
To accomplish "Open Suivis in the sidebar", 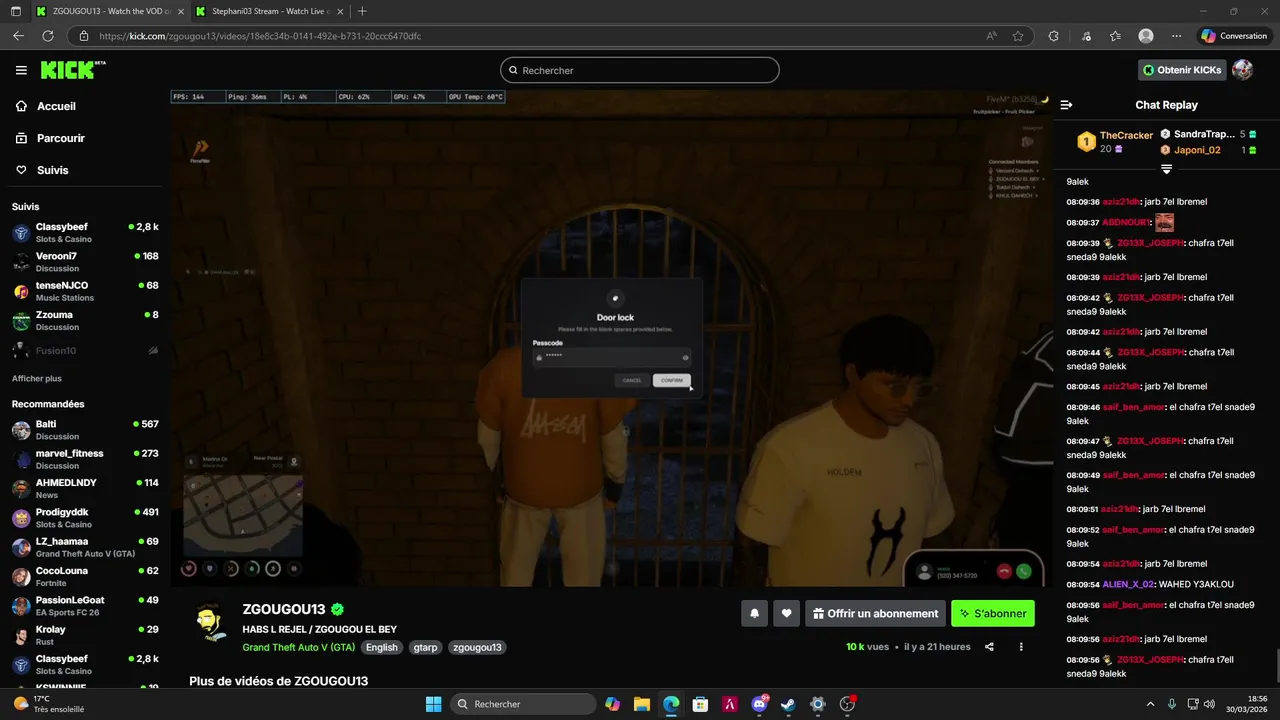I will pos(52,170).
